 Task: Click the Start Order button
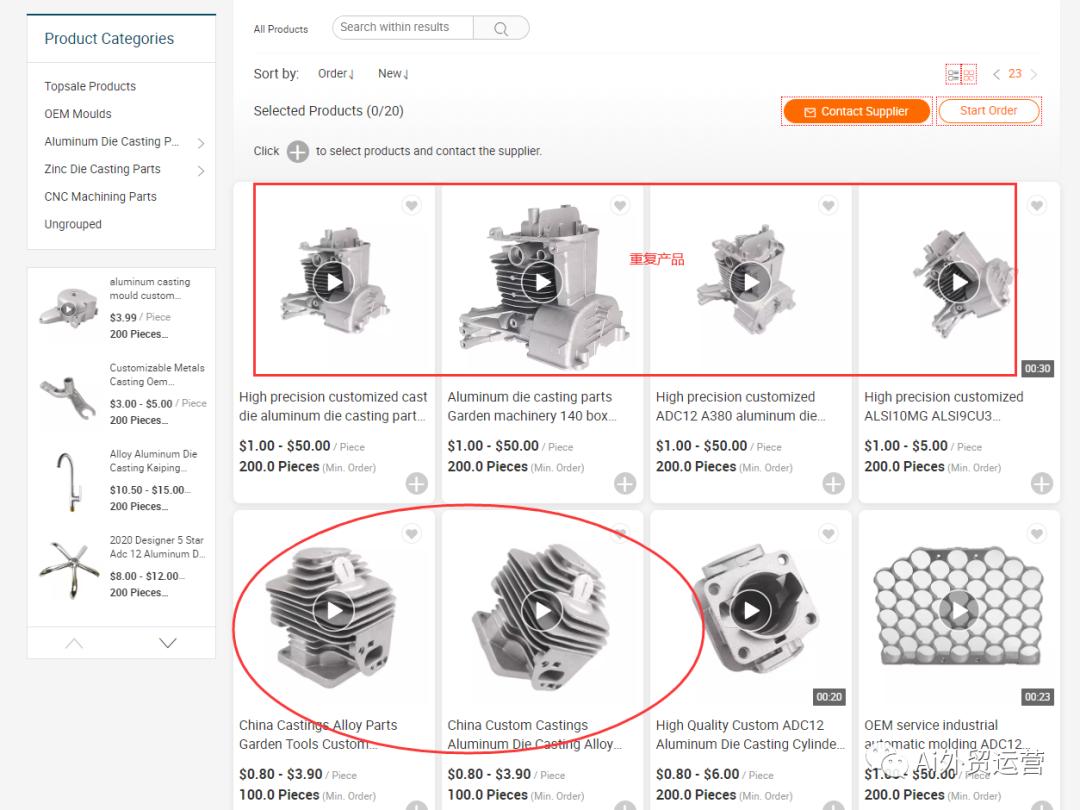point(988,111)
